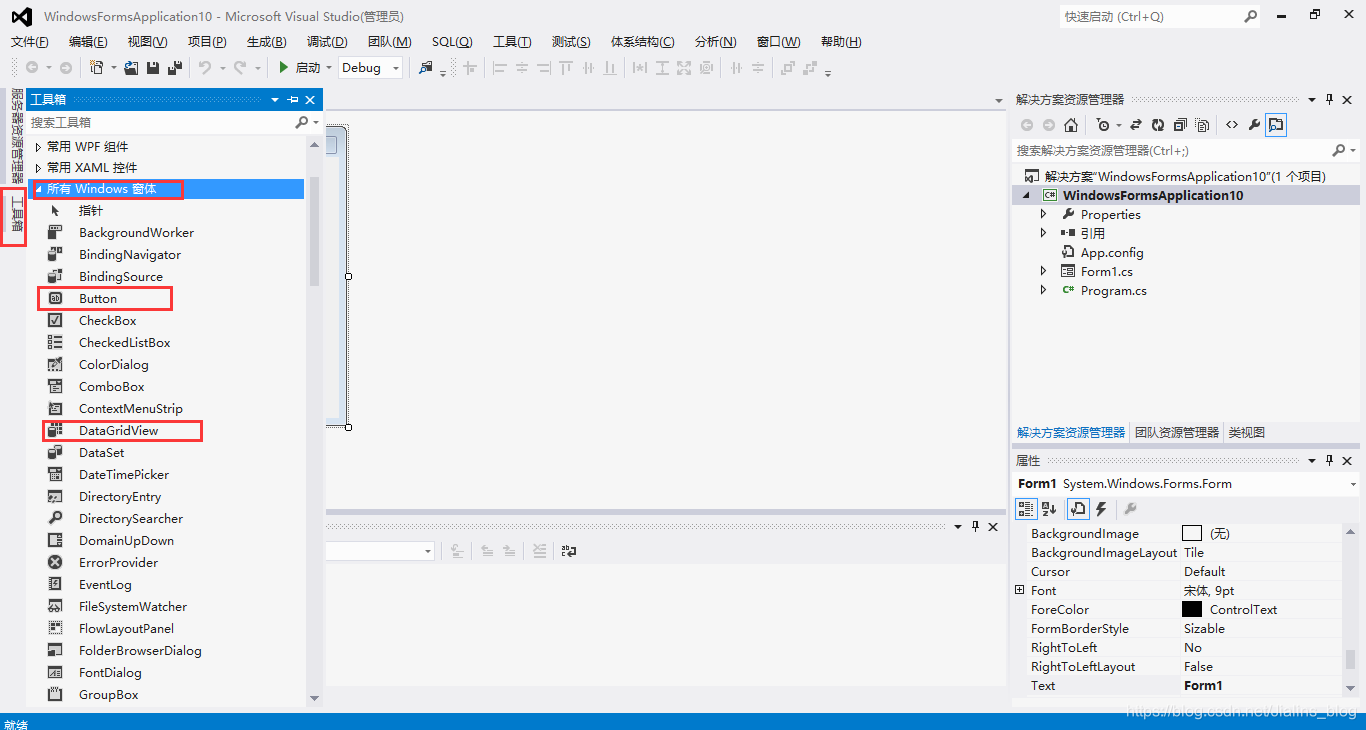1366x730 pixels.
Task: Toggle auto-hide pin on Properties (属性) panel
Action: (x=1329, y=460)
